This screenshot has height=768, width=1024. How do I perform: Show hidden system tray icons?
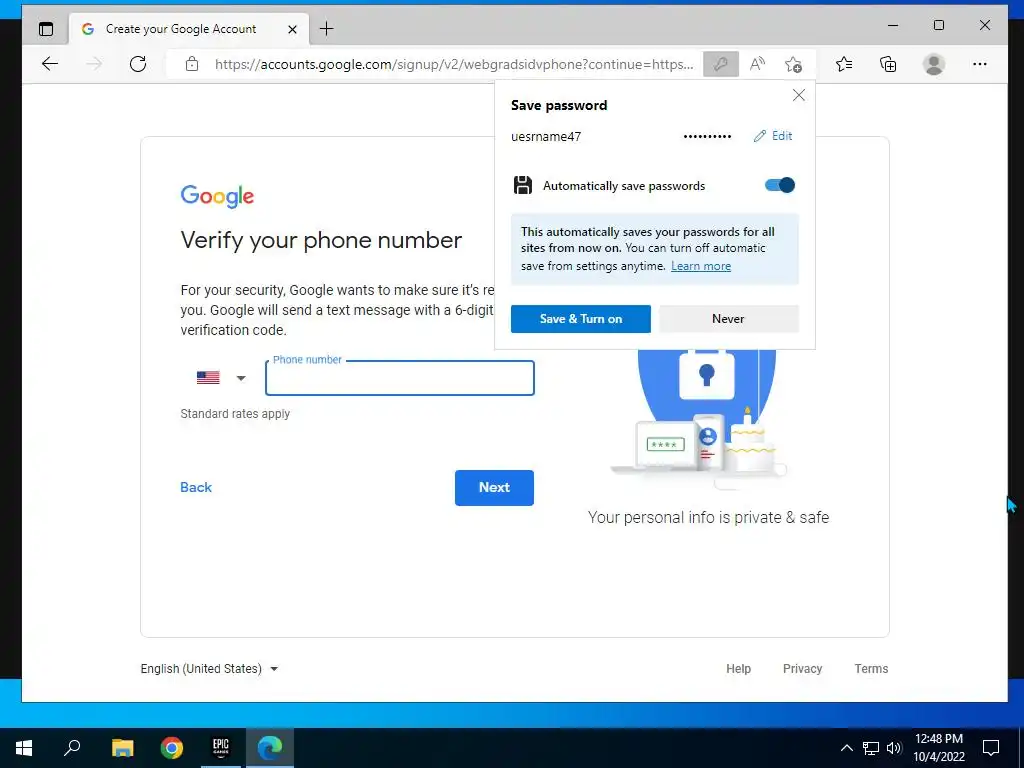pos(846,748)
